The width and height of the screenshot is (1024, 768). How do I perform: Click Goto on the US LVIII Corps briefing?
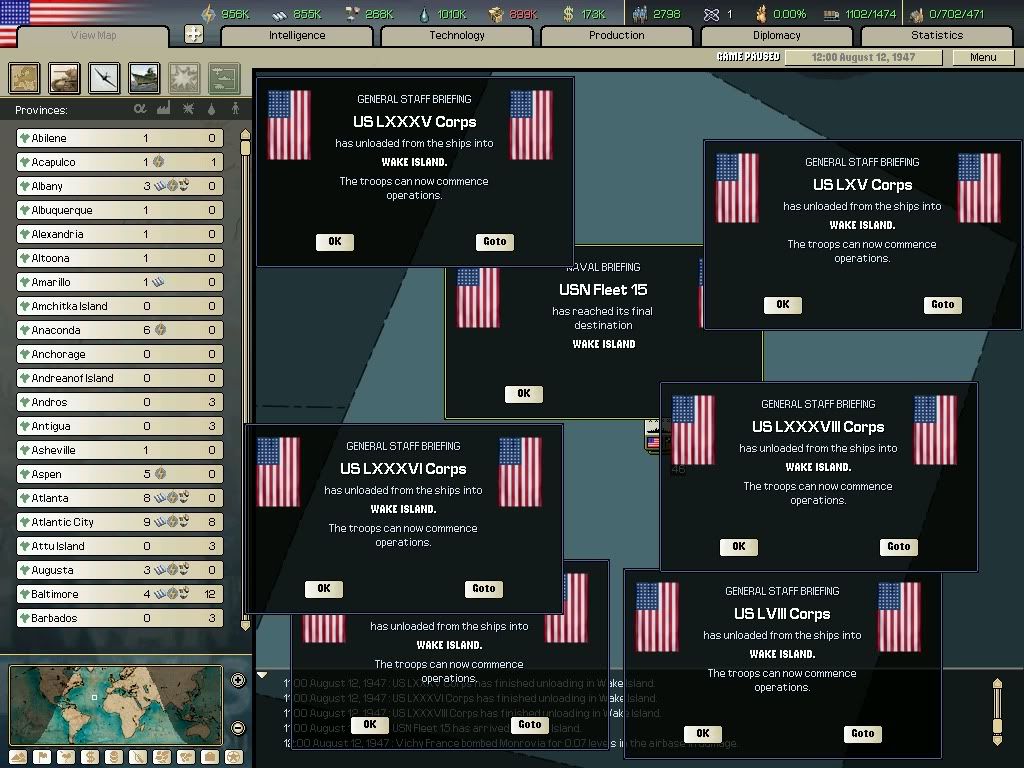tap(862, 733)
